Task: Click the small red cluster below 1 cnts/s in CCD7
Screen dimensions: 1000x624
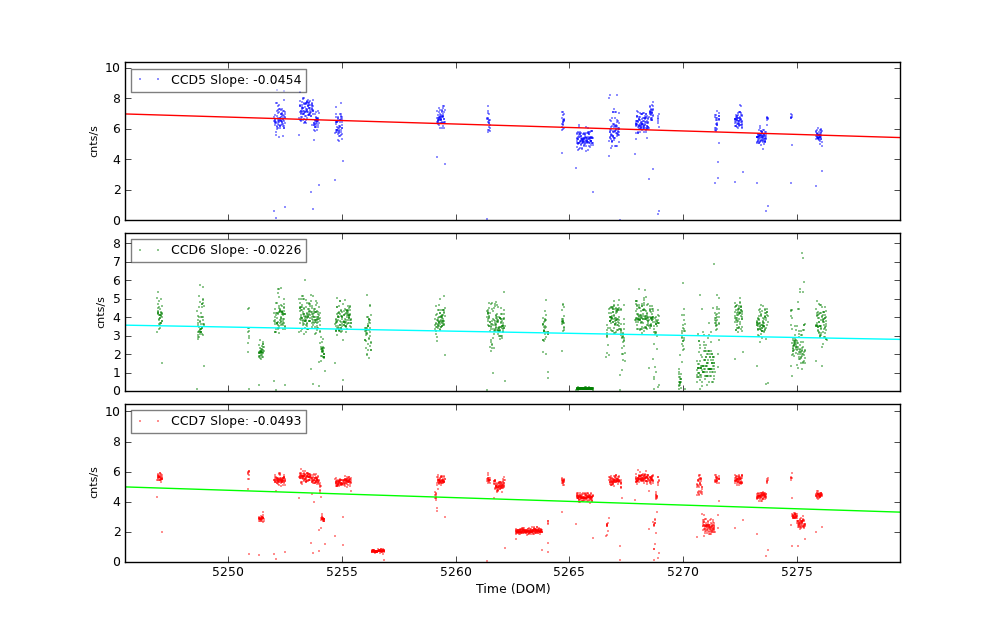Action: point(377,551)
